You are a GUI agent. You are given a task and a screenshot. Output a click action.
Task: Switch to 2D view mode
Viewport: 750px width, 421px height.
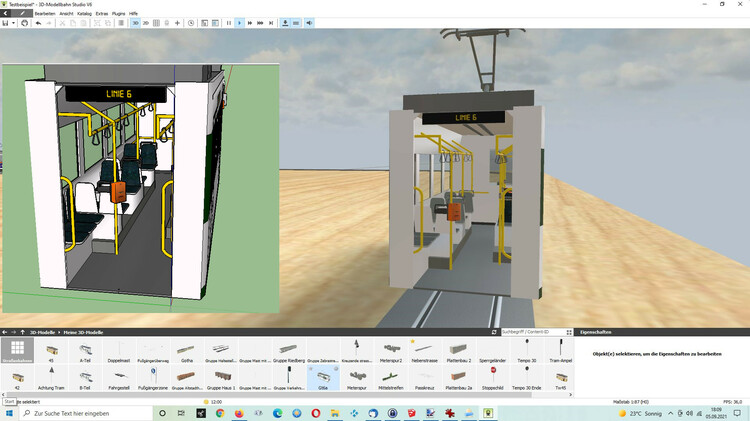pos(148,23)
